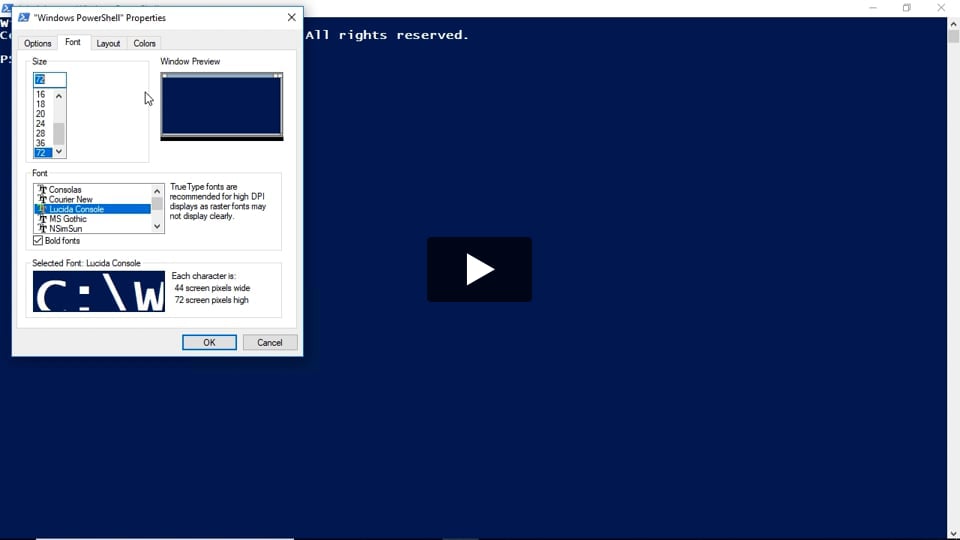Close the Properties dialog with the X
Viewport: 960px width, 540px height.
coord(291,17)
